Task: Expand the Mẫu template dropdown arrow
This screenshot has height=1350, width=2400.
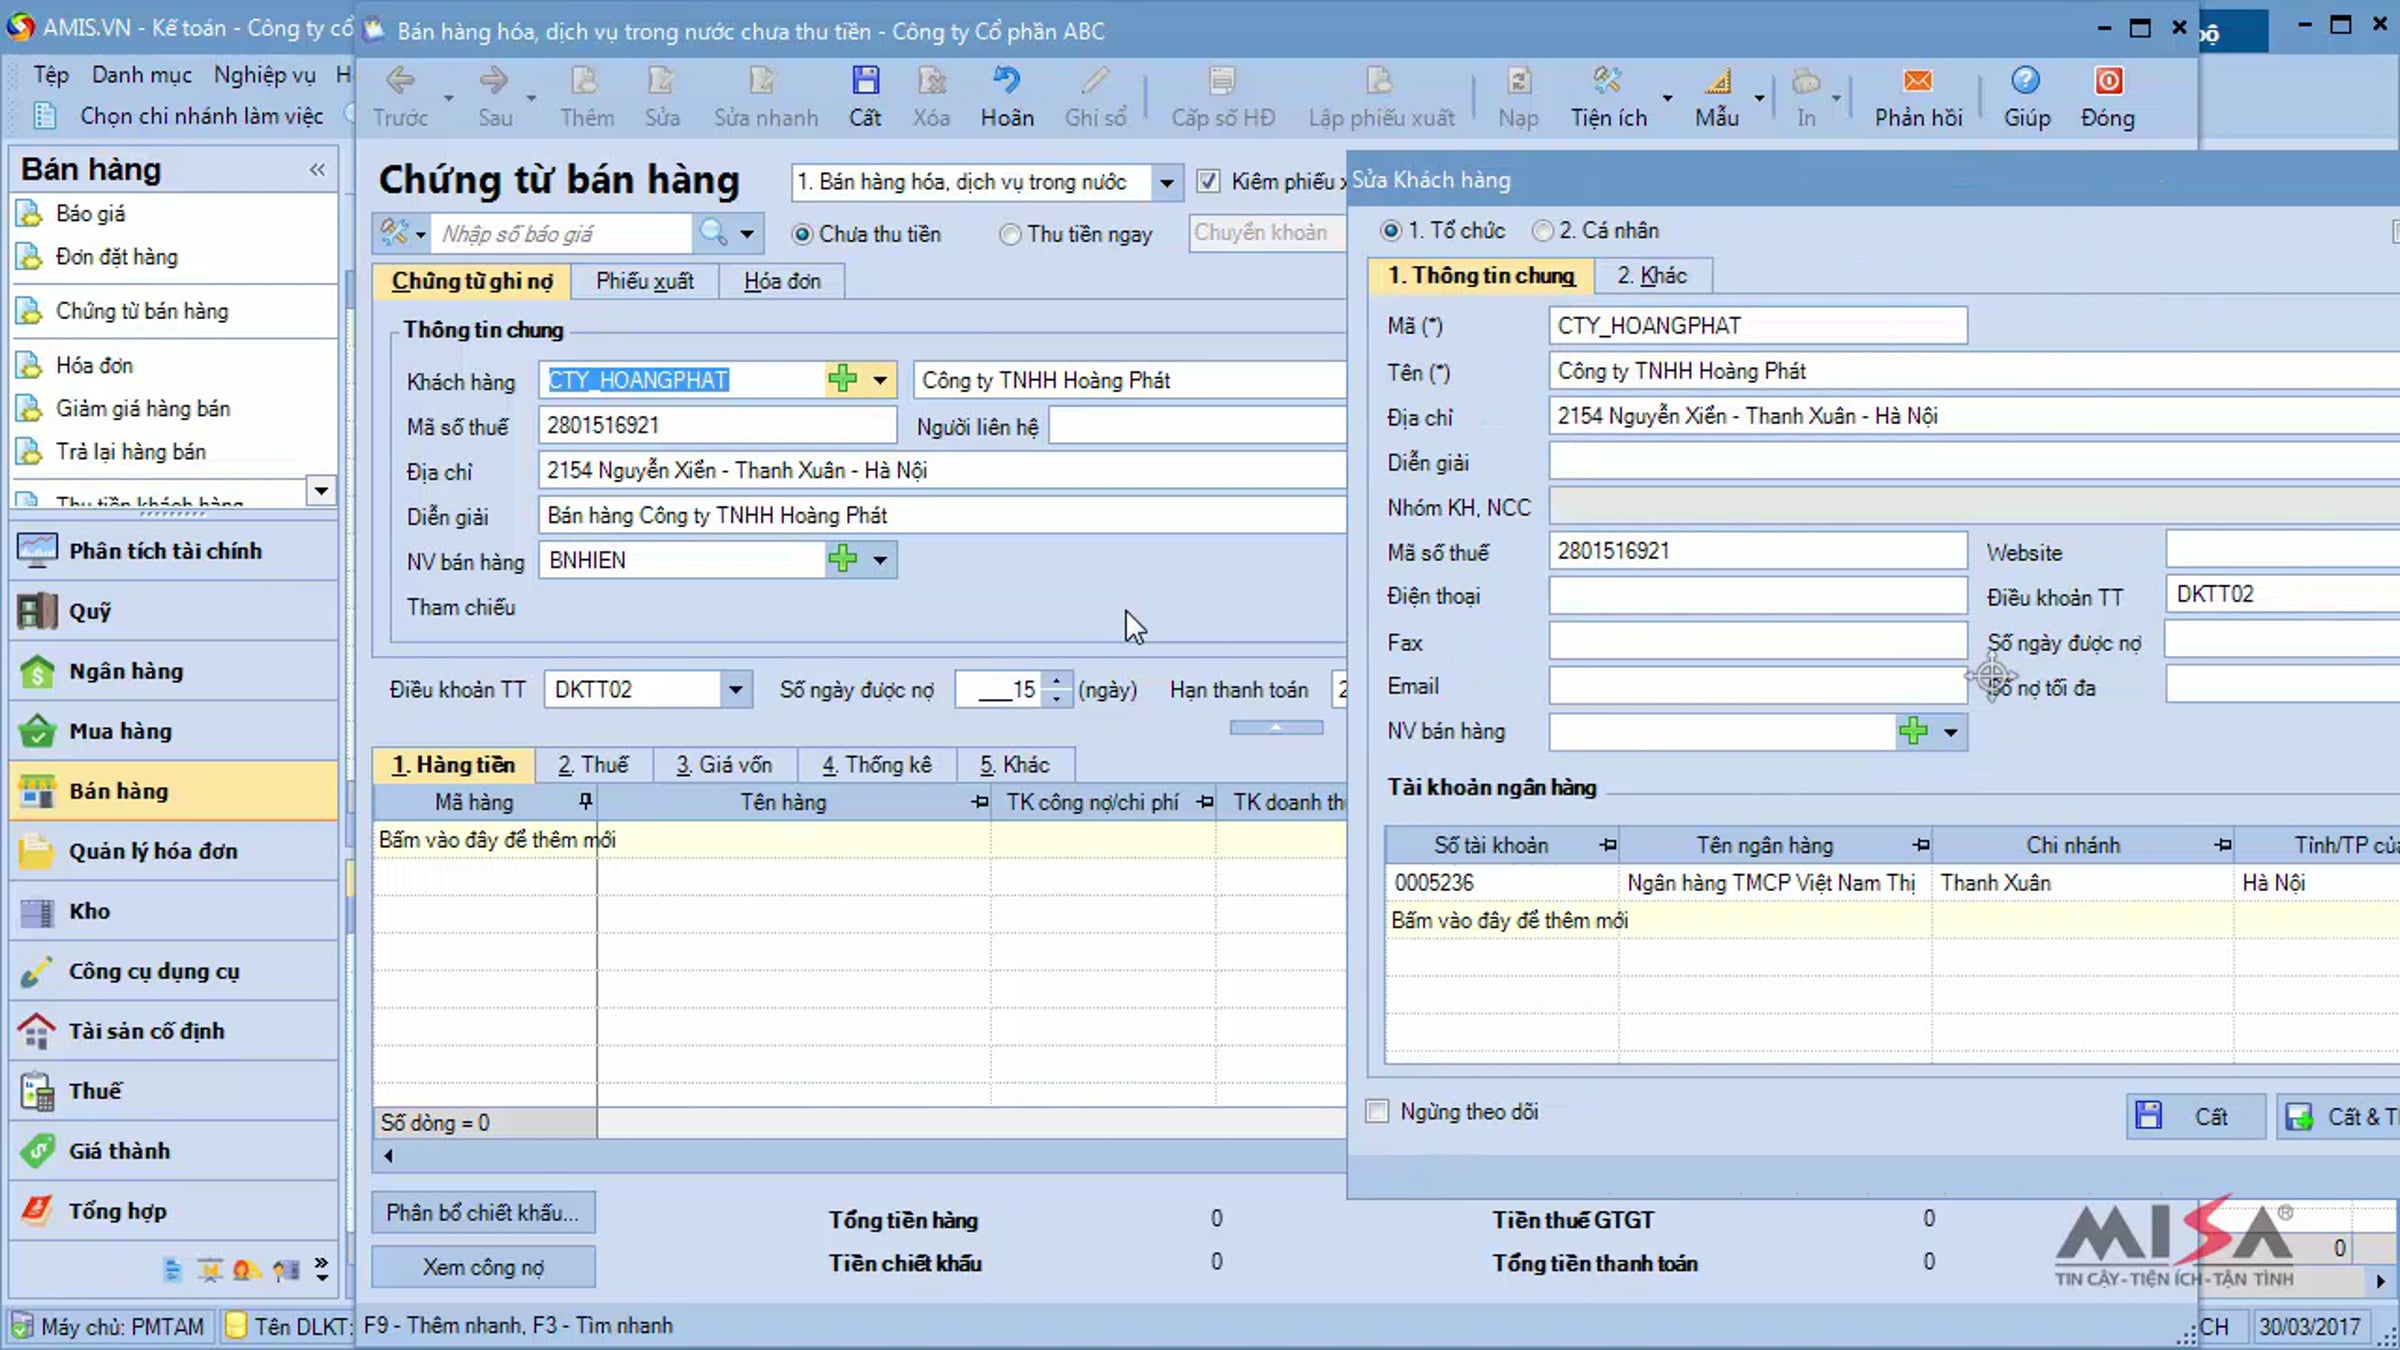Action: (1758, 98)
